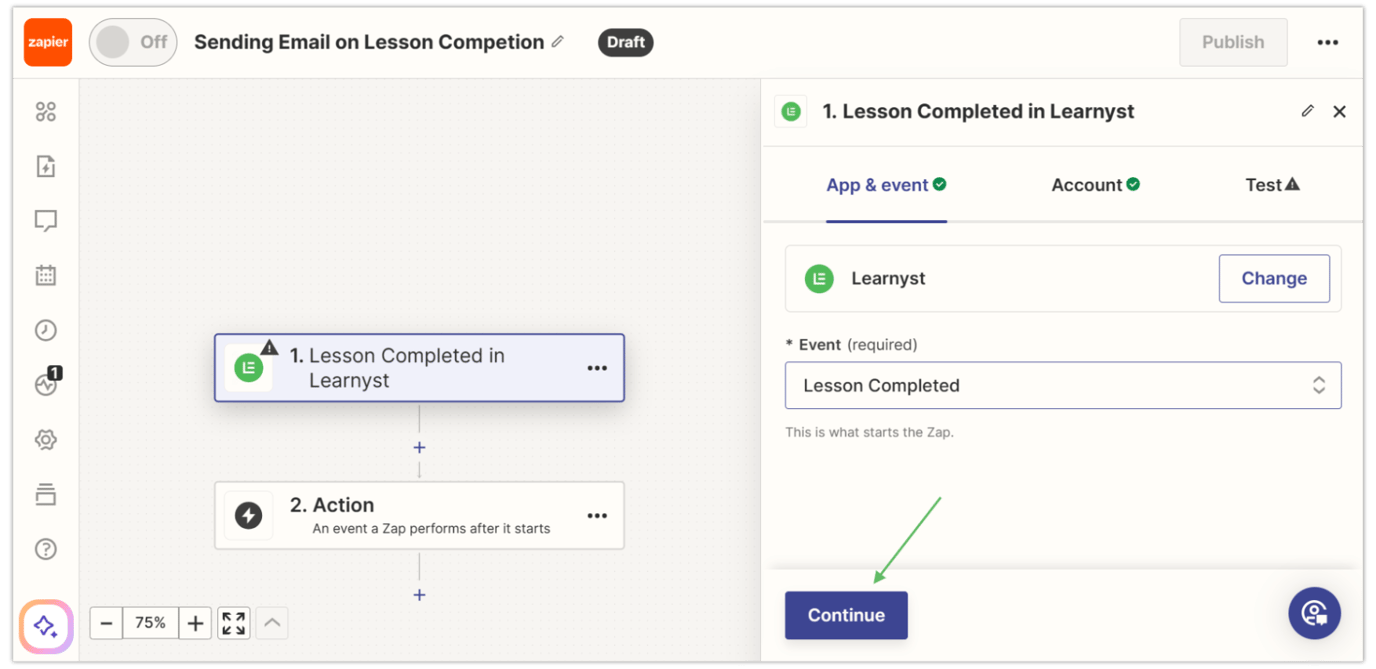Screen dimensions: 1376x669
Task: Switch to the Test tab
Action: point(1271,185)
